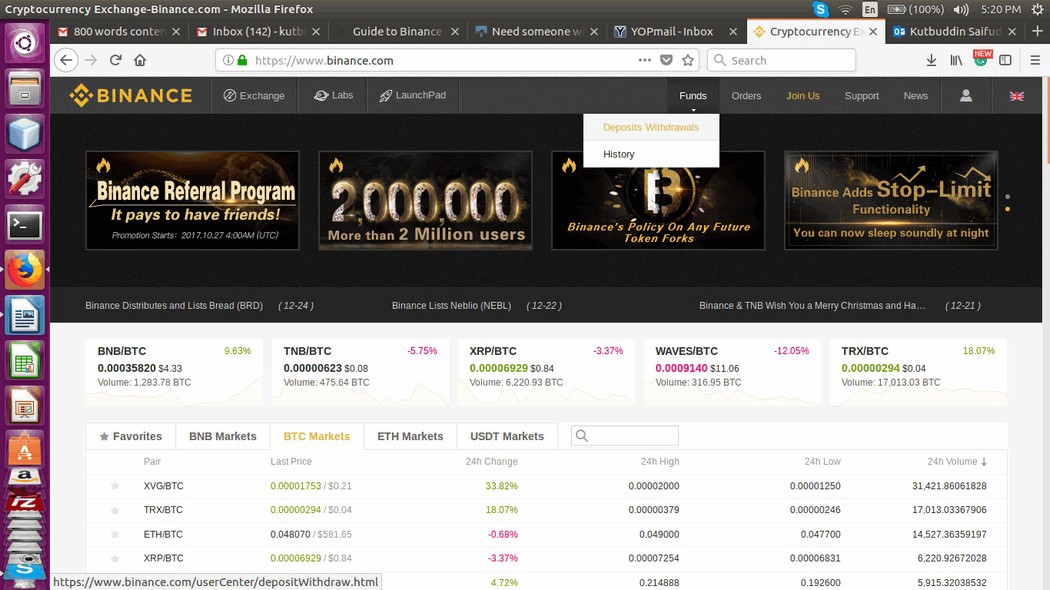Screen dimensions: 1050x590
Task: Sort by the 24h Change column header
Action: (492, 461)
